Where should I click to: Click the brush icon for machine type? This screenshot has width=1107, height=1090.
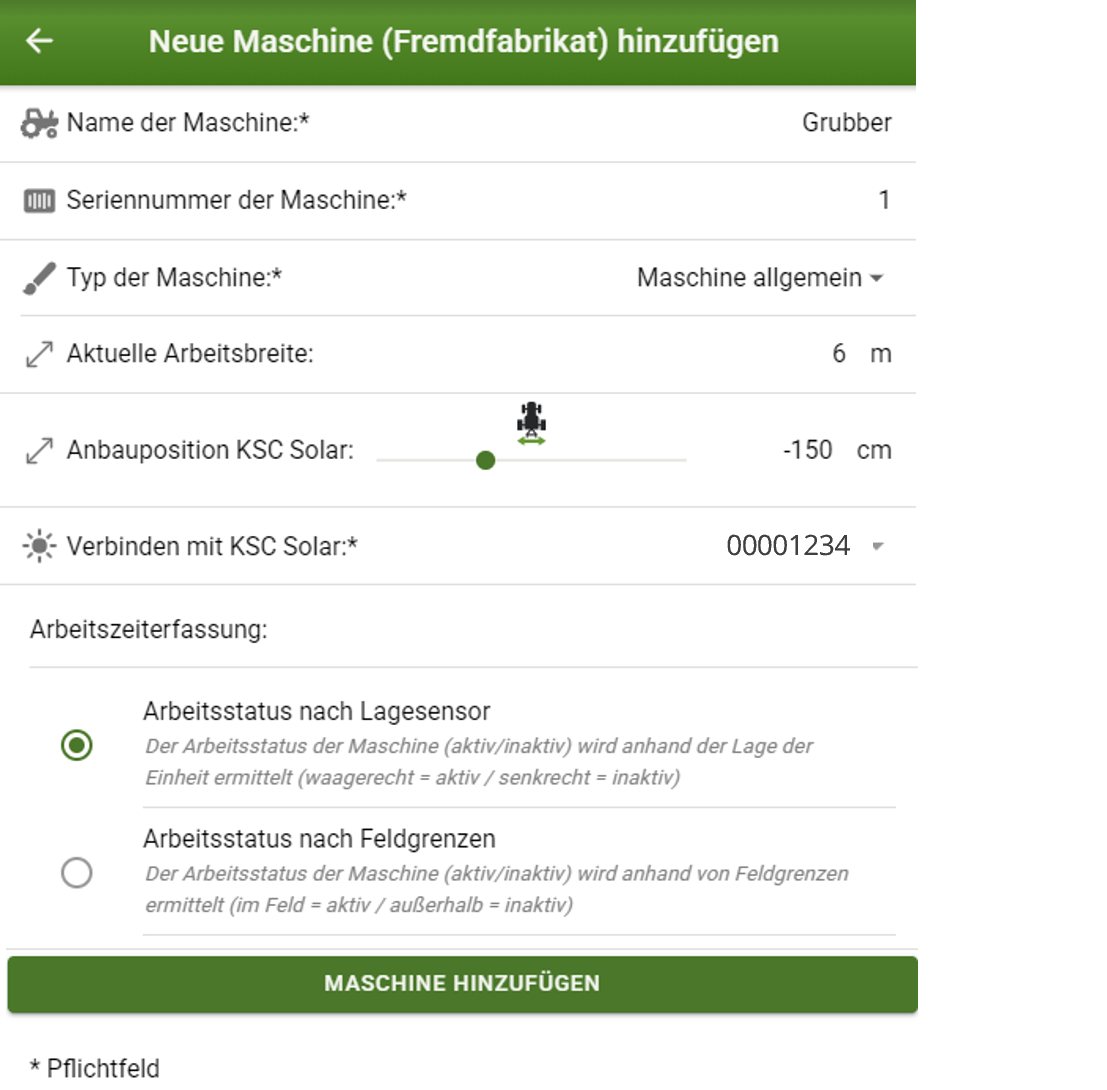[x=39, y=278]
